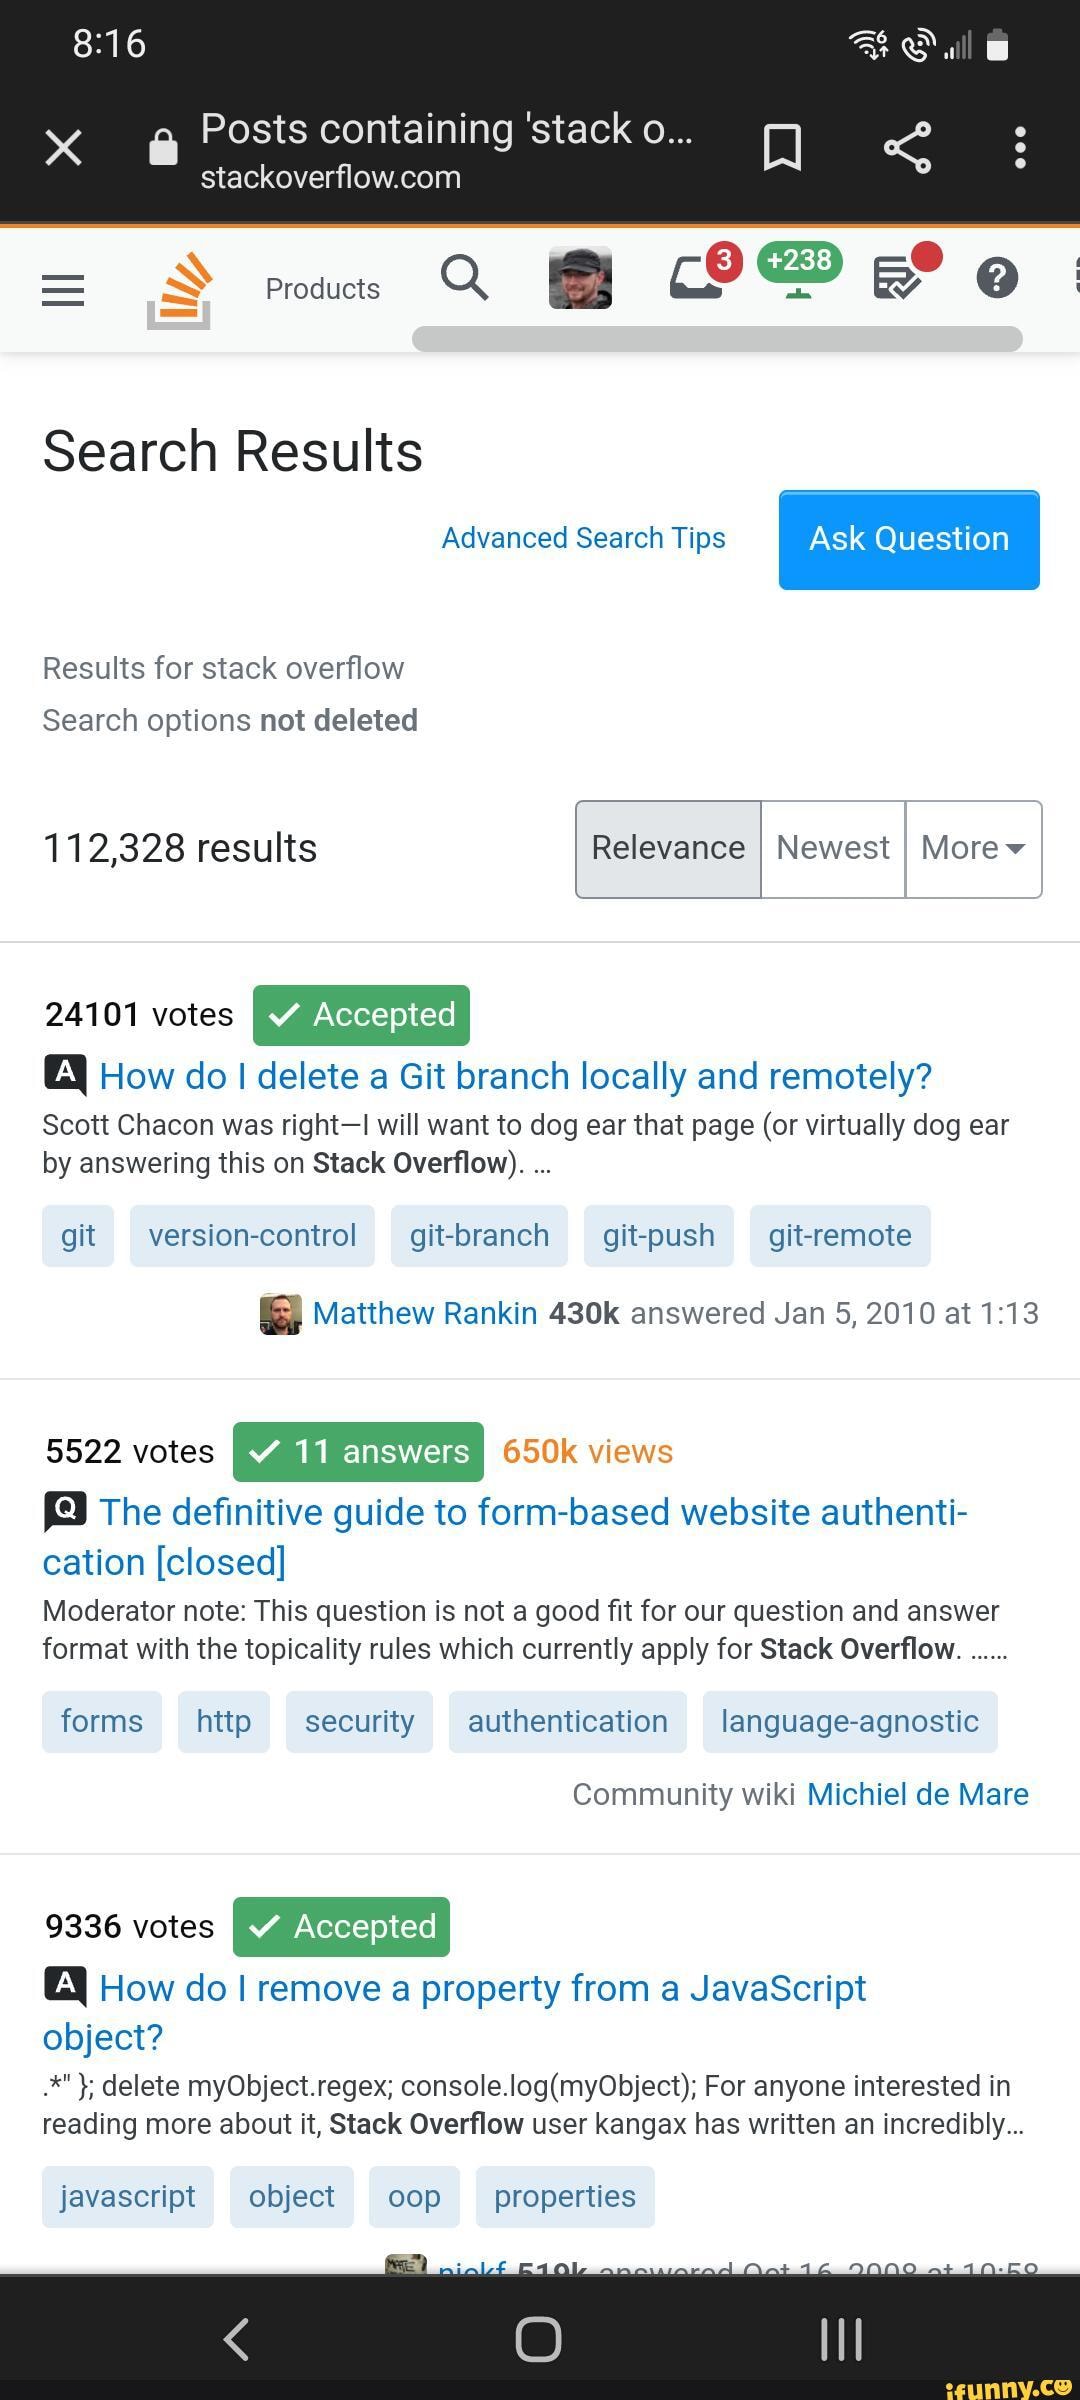The image size is (1080, 2400).
Task: Open Git branch deletion answer title
Action: [x=516, y=1076]
